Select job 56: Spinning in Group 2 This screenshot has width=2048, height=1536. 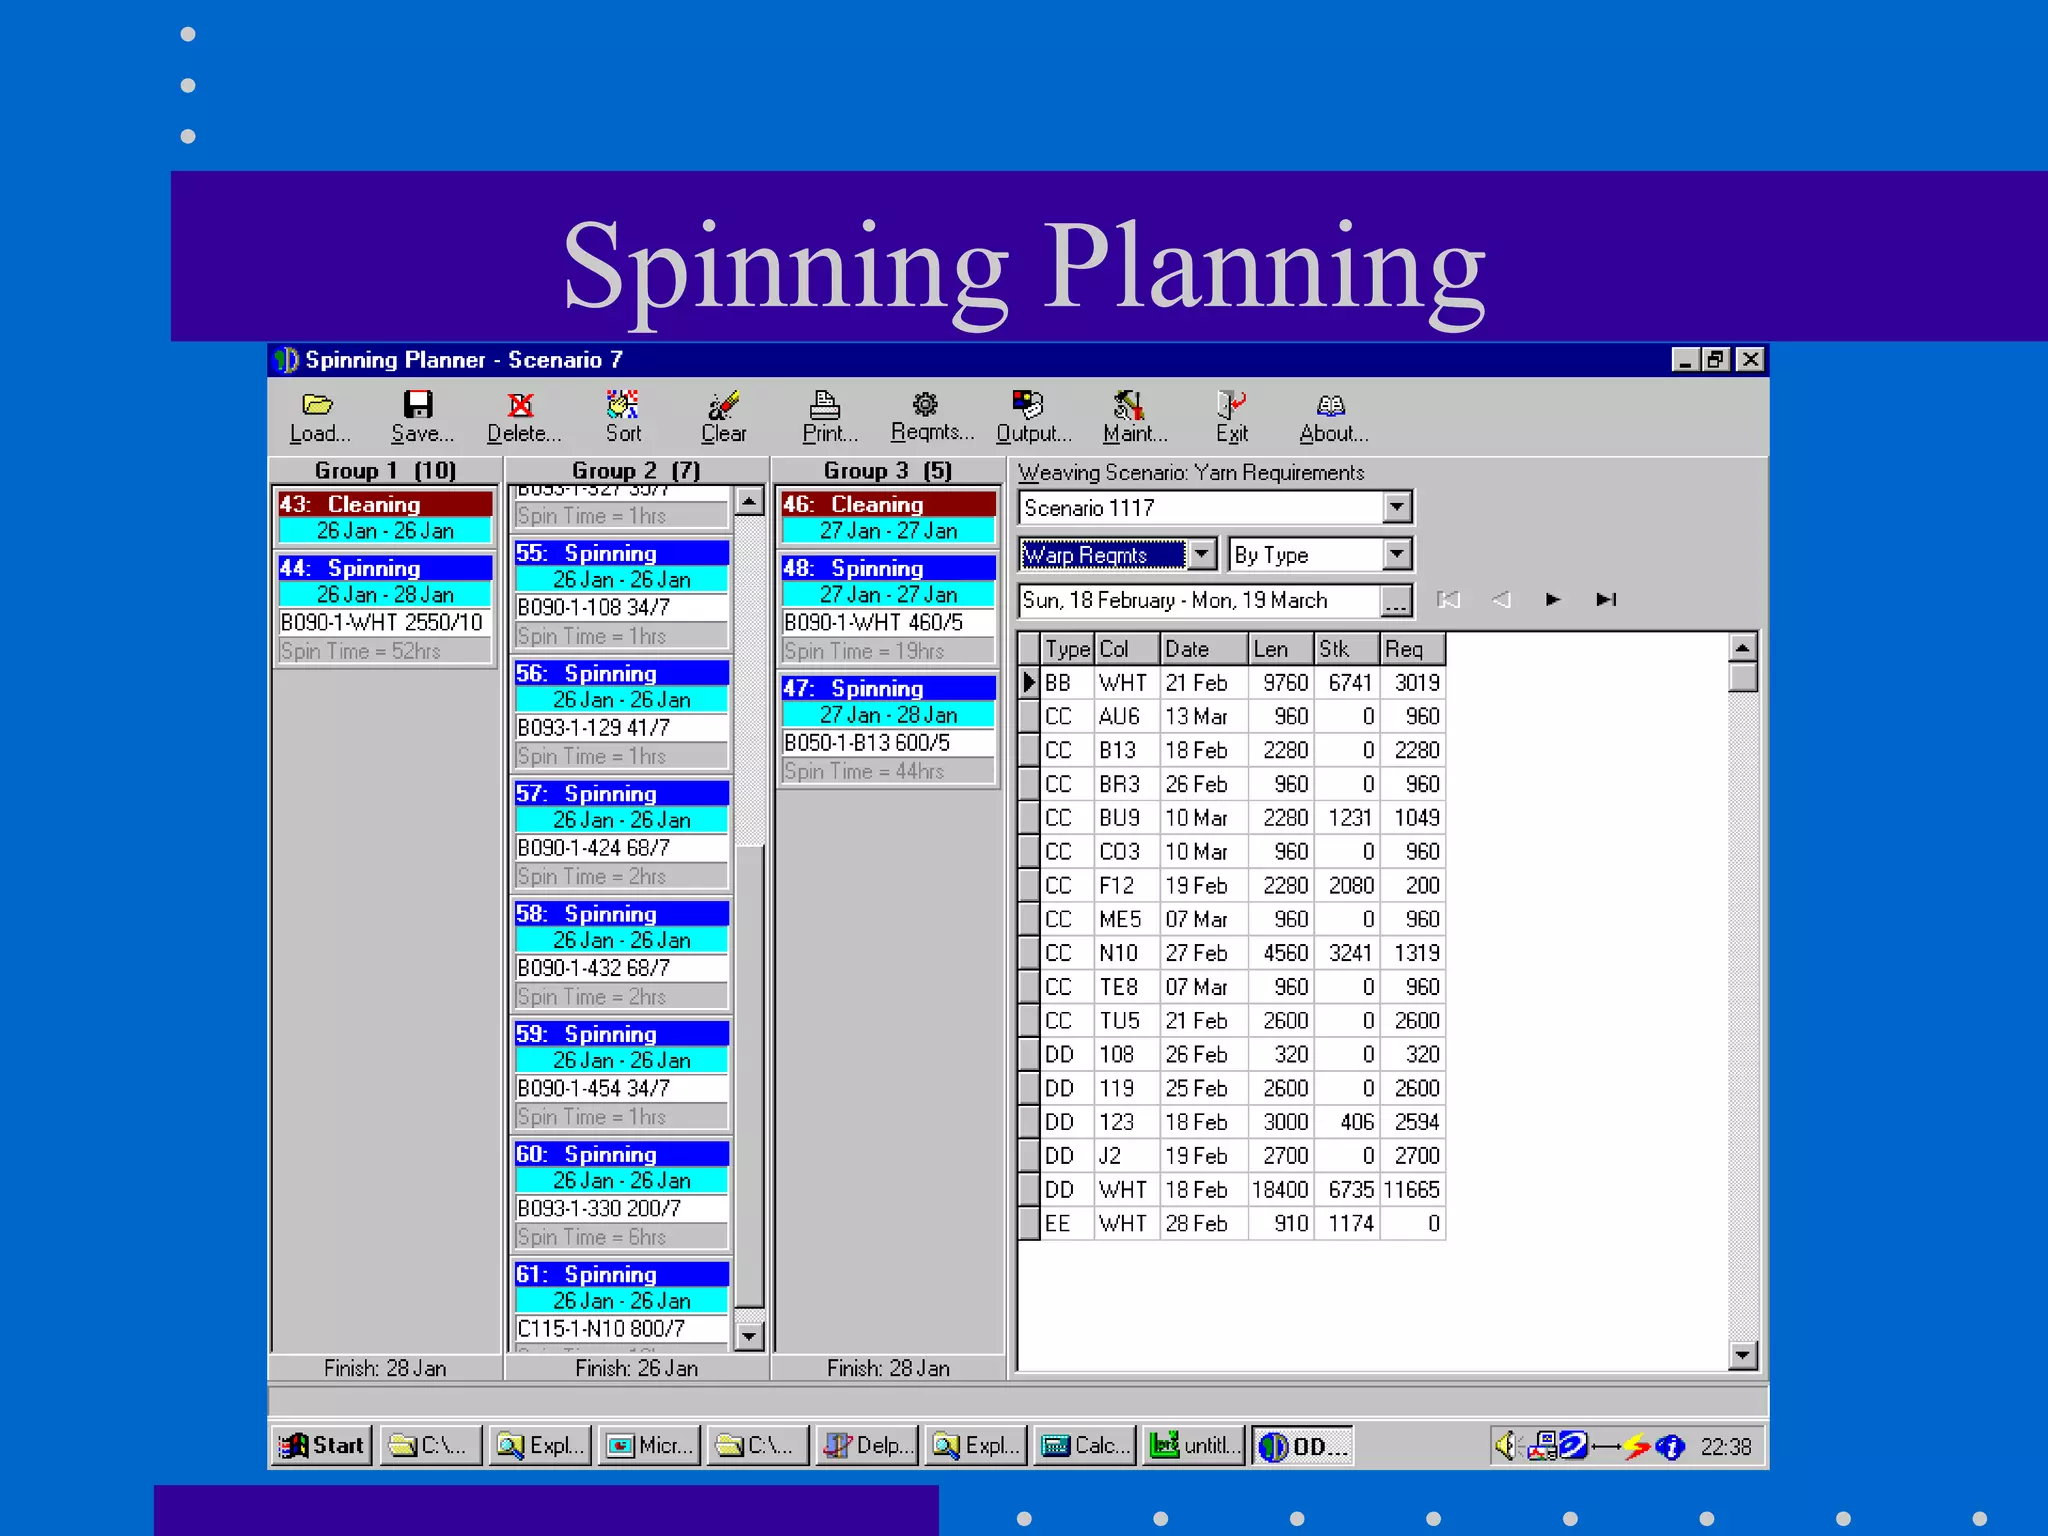tap(621, 673)
